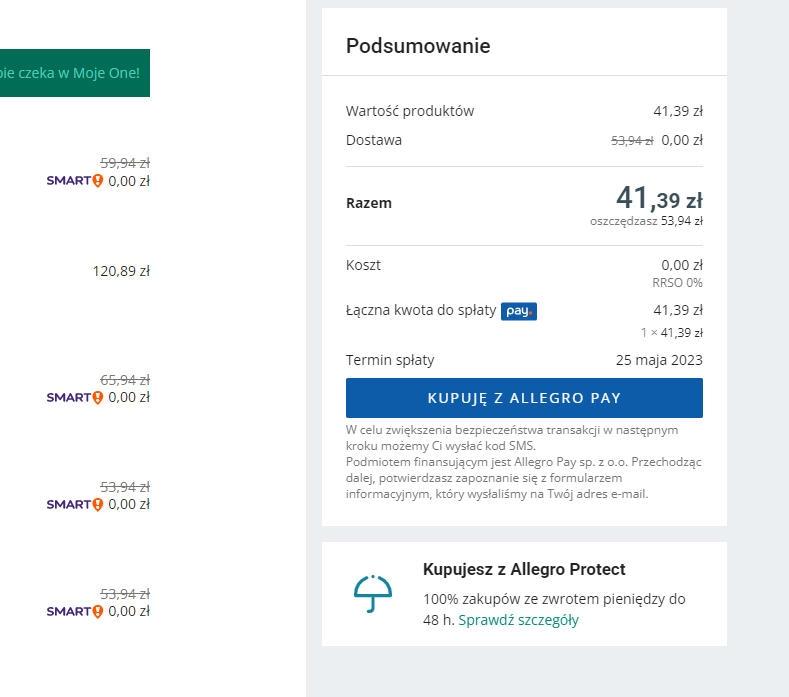Viewport: 789px width, 697px height.
Task: Click the Wartość produktów value 41,39 zł
Action: [678, 111]
